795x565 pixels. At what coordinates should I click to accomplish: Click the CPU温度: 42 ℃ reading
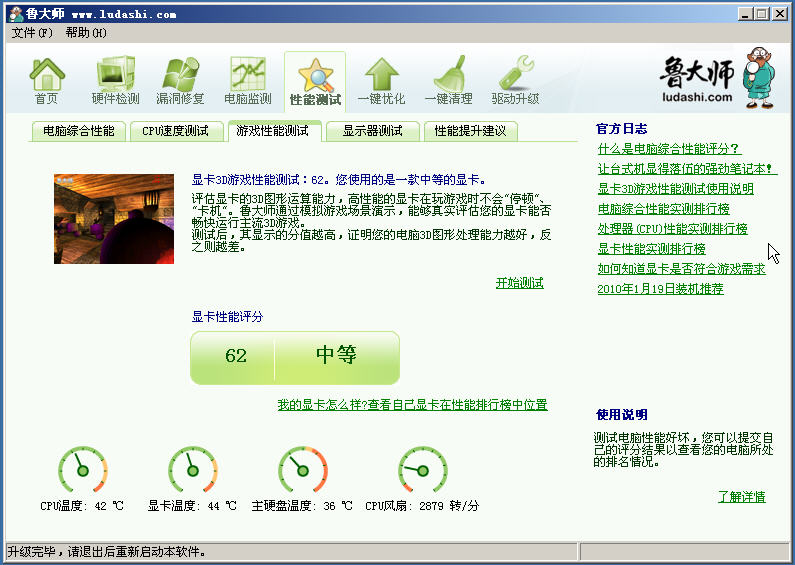click(82, 506)
